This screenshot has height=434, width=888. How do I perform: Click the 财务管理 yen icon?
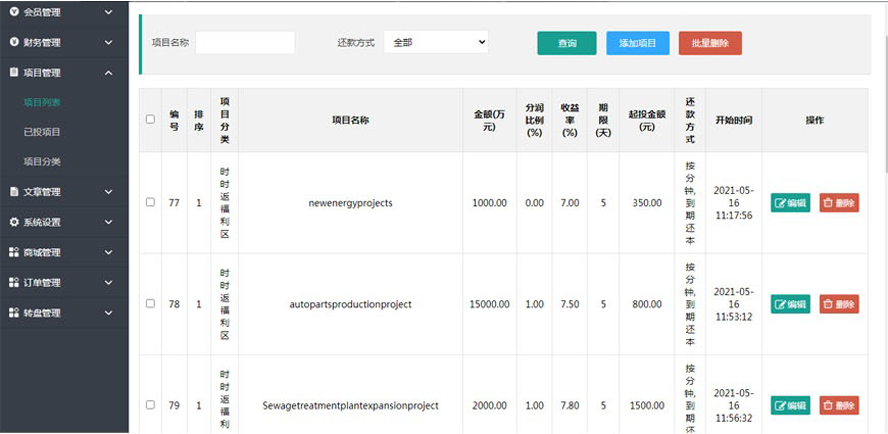(x=14, y=42)
